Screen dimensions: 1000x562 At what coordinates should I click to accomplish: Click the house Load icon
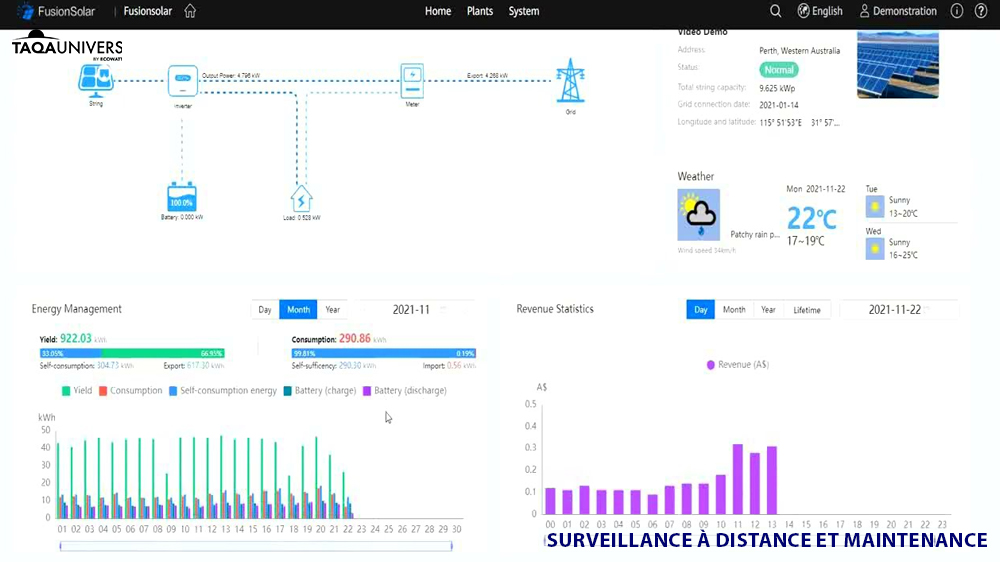301,198
